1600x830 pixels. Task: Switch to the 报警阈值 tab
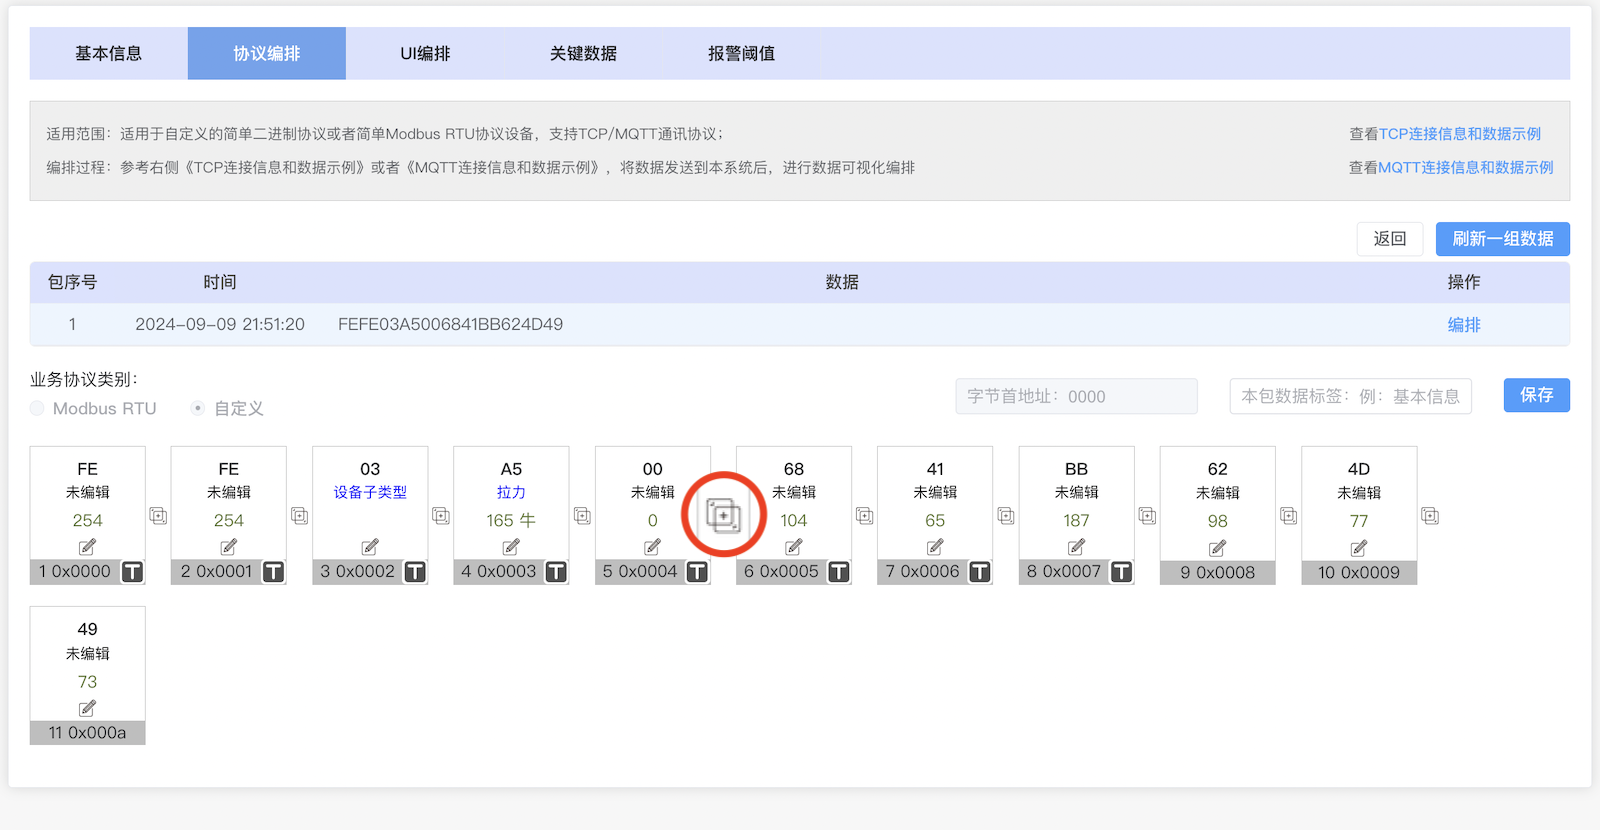coord(741,53)
